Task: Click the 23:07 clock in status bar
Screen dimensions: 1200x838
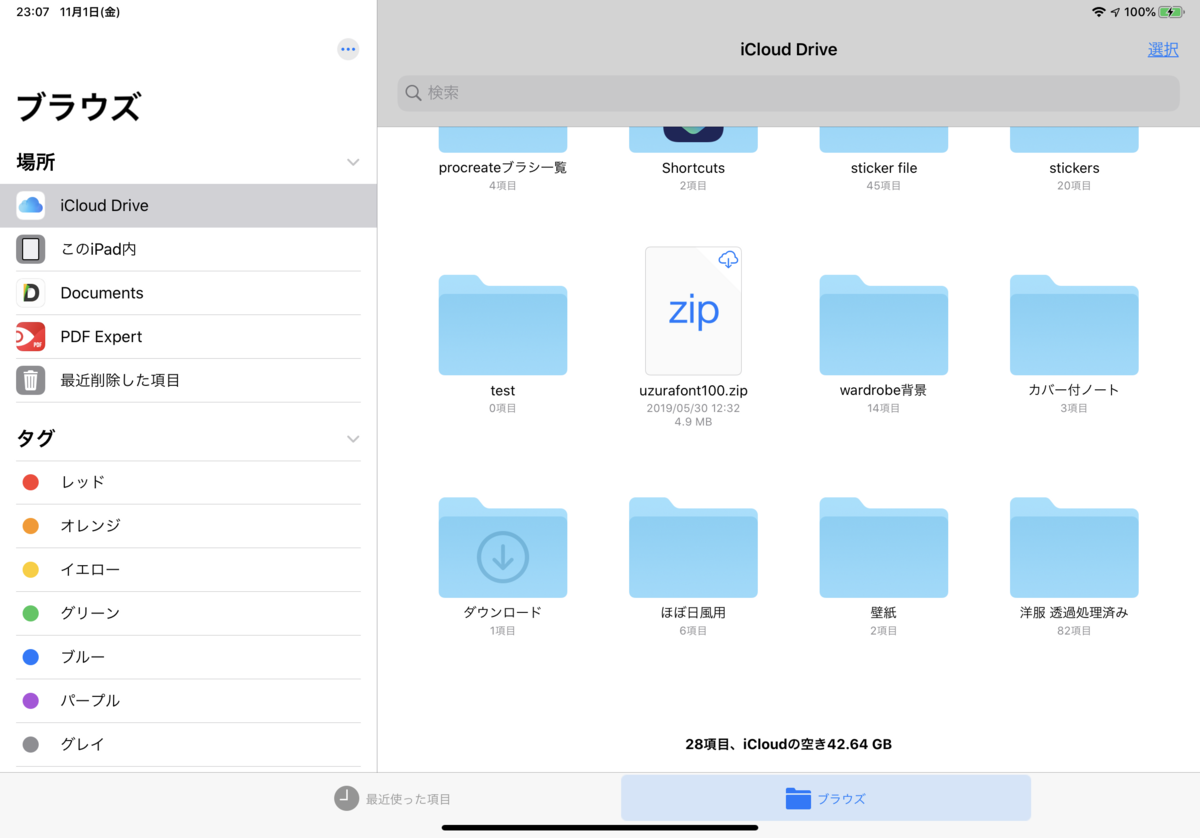Action: pyautogui.click(x=33, y=12)
